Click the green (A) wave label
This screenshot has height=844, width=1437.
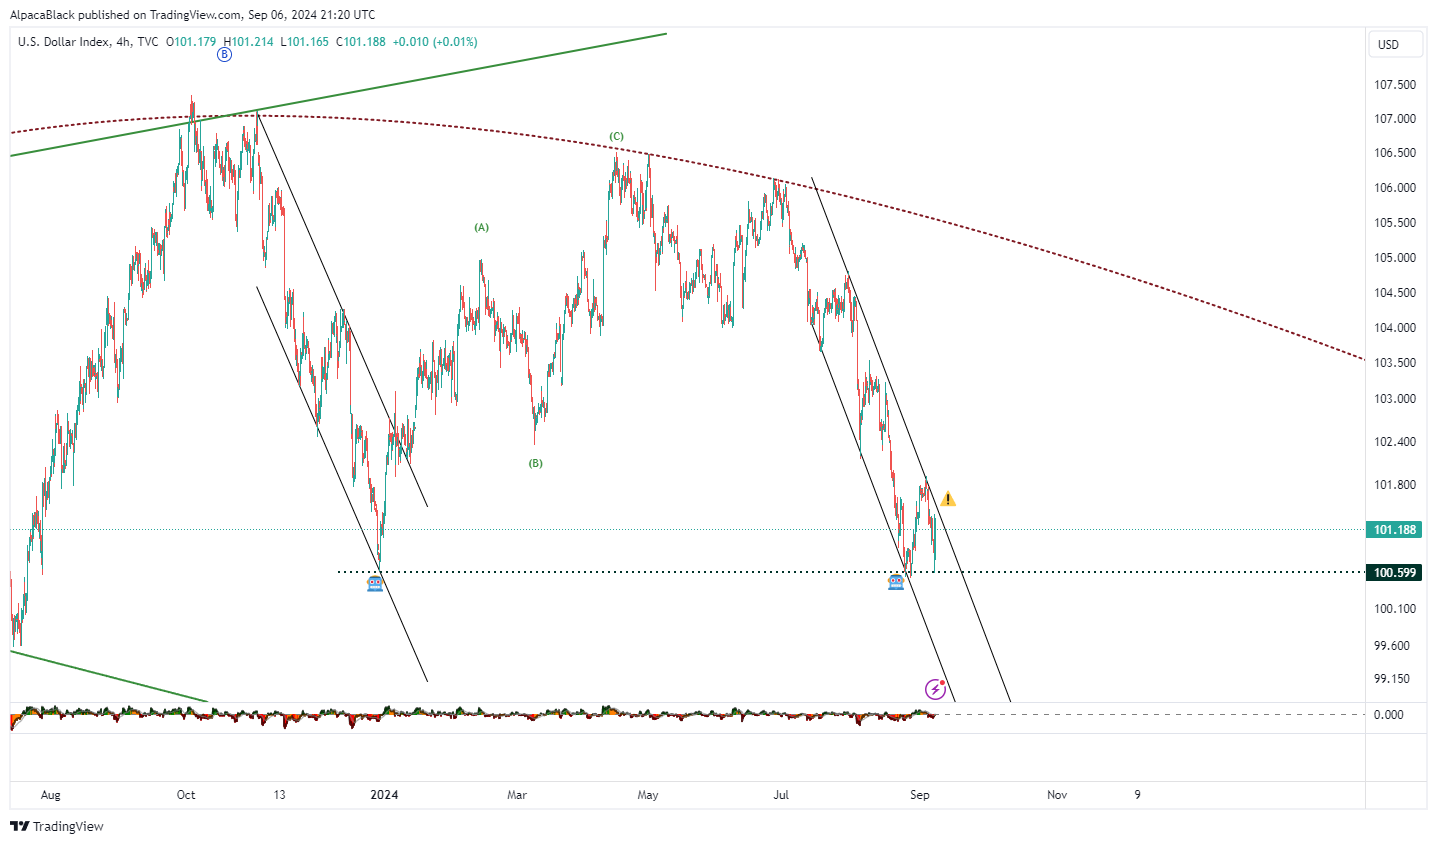(482, 227)
